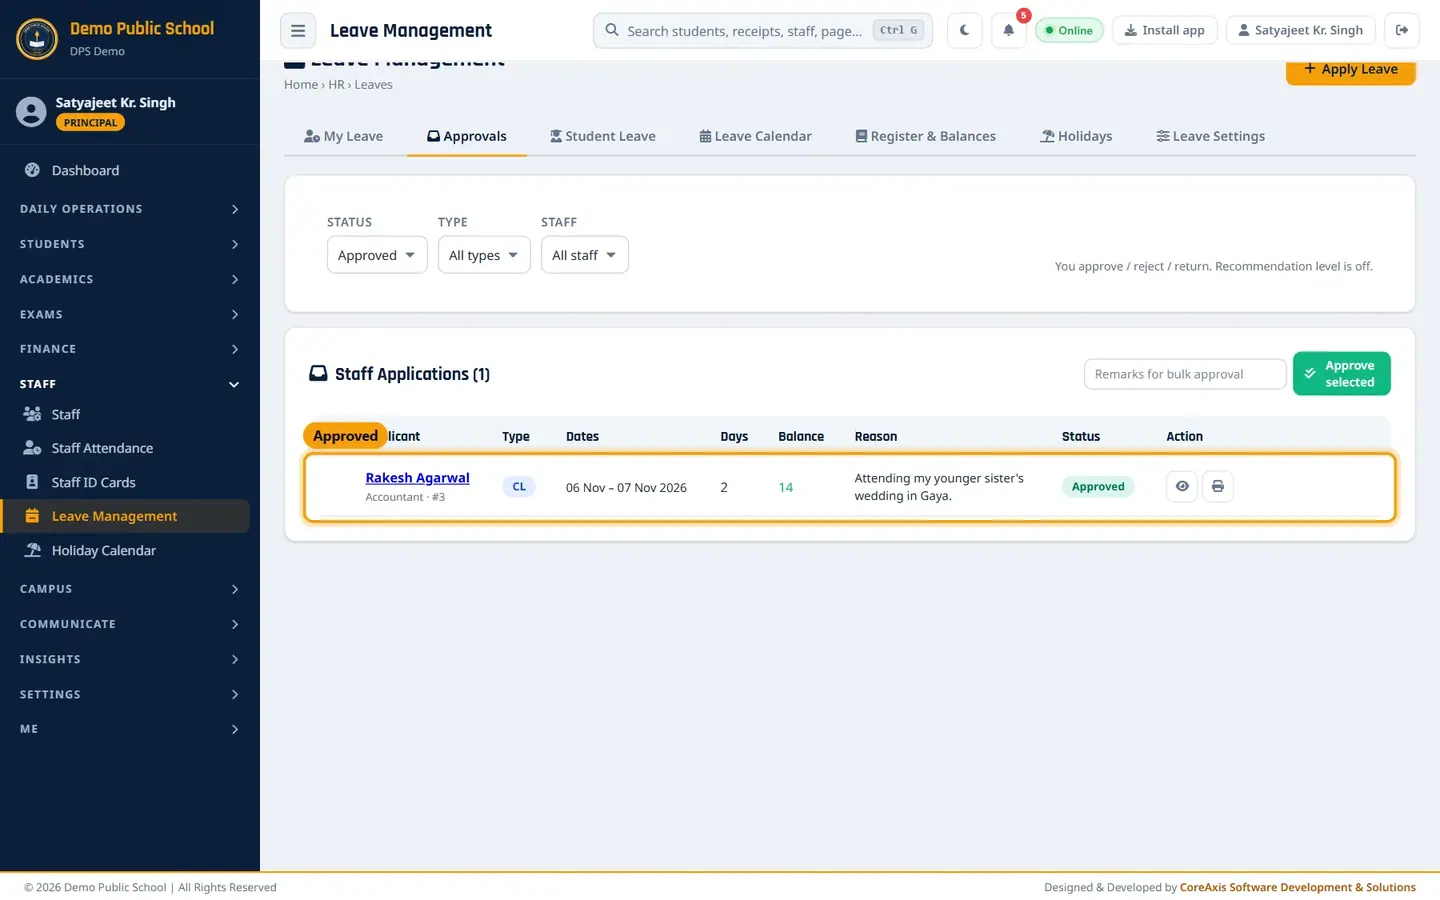The image size is (1440, 900).
Task: Expand the Students sidebar section
Action: (130, 244)
